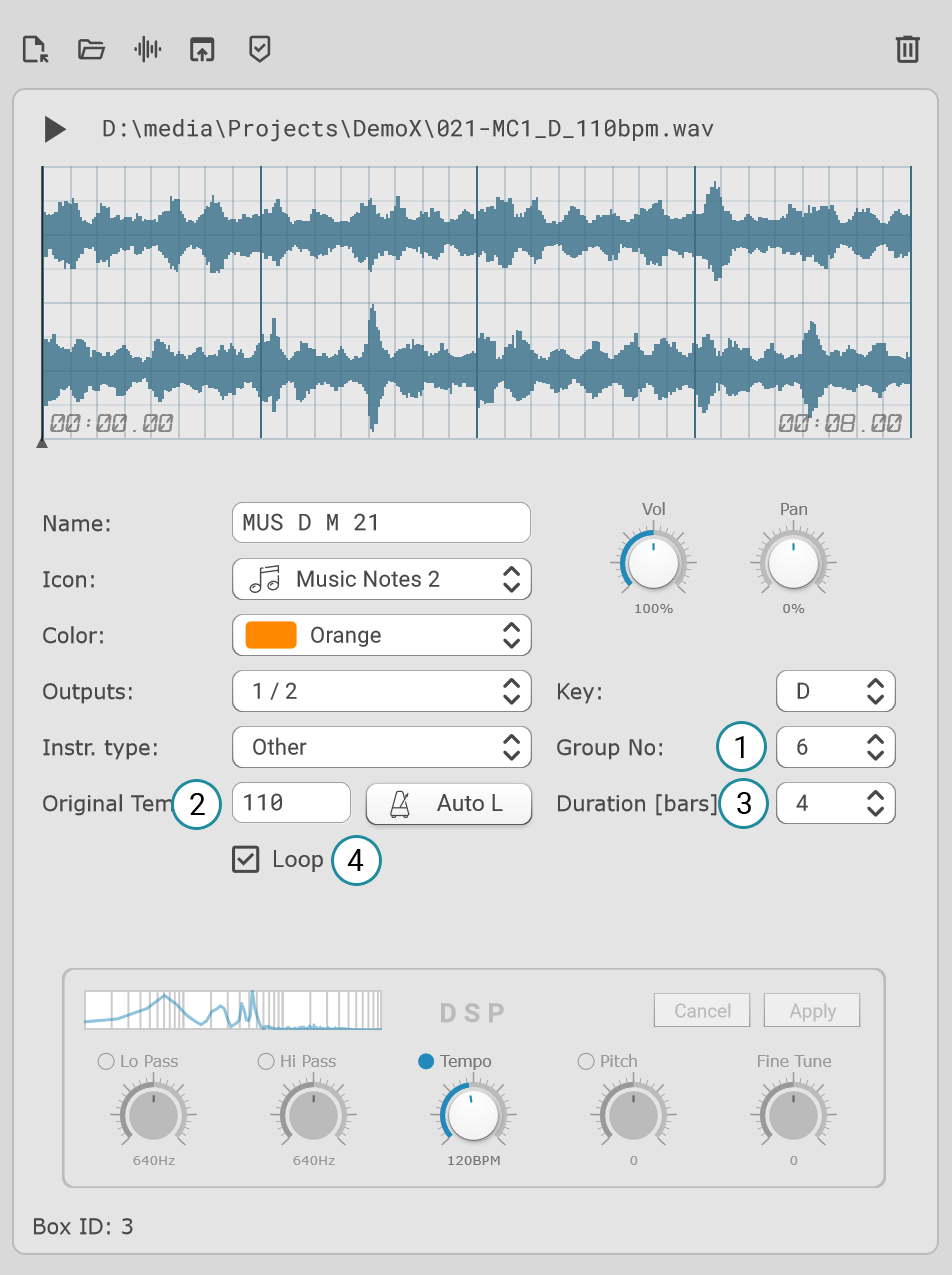Click the Pan knob
Screen dimensions: 952x1275
click(x=794, y=563)
